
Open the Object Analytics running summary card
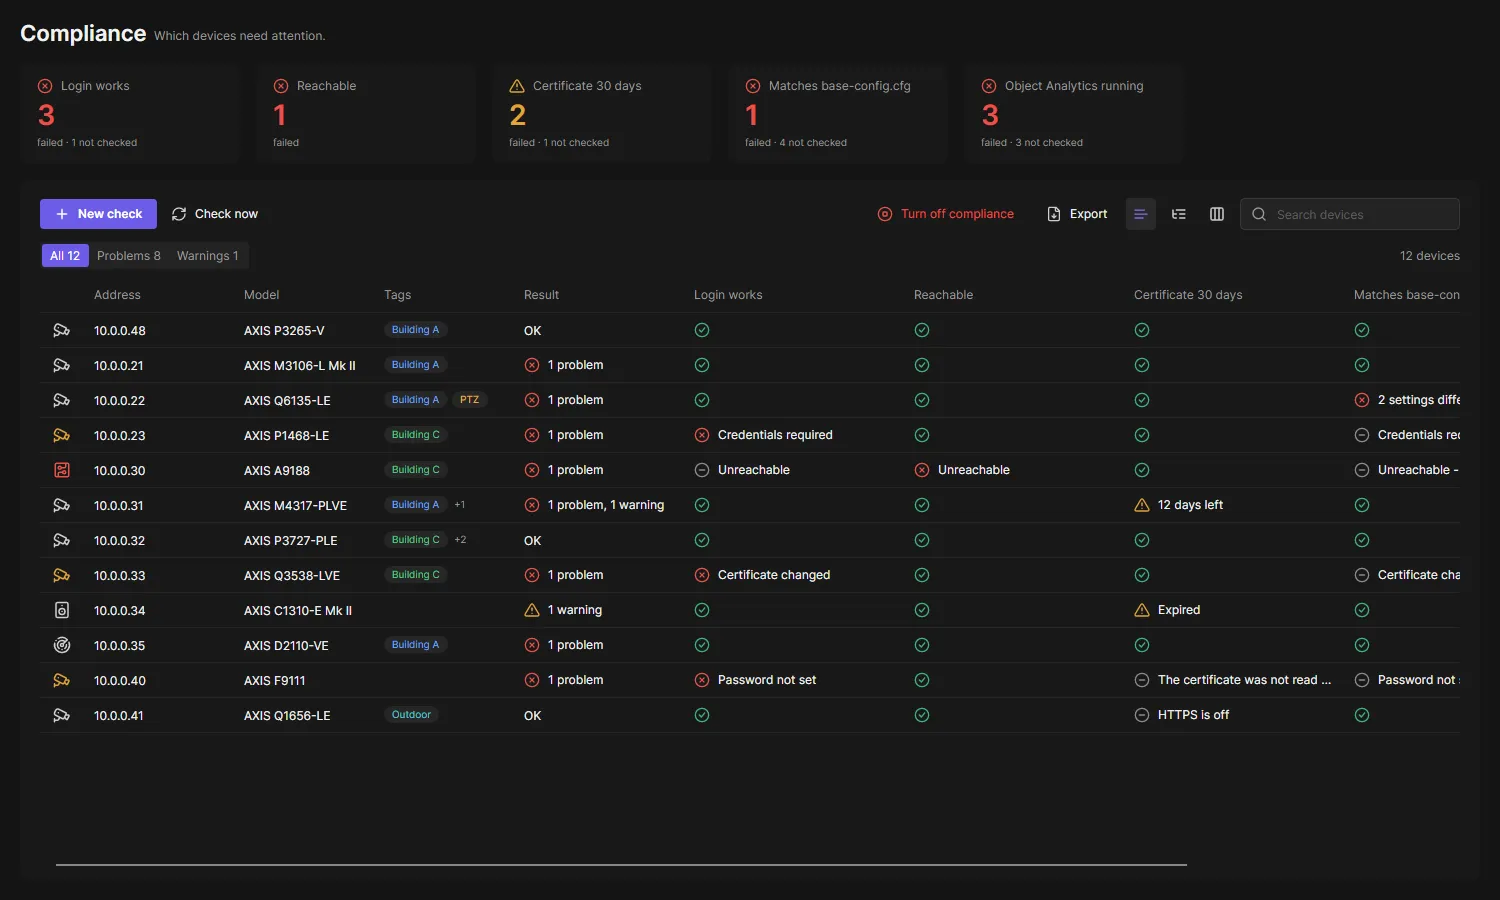[1074, 113]
